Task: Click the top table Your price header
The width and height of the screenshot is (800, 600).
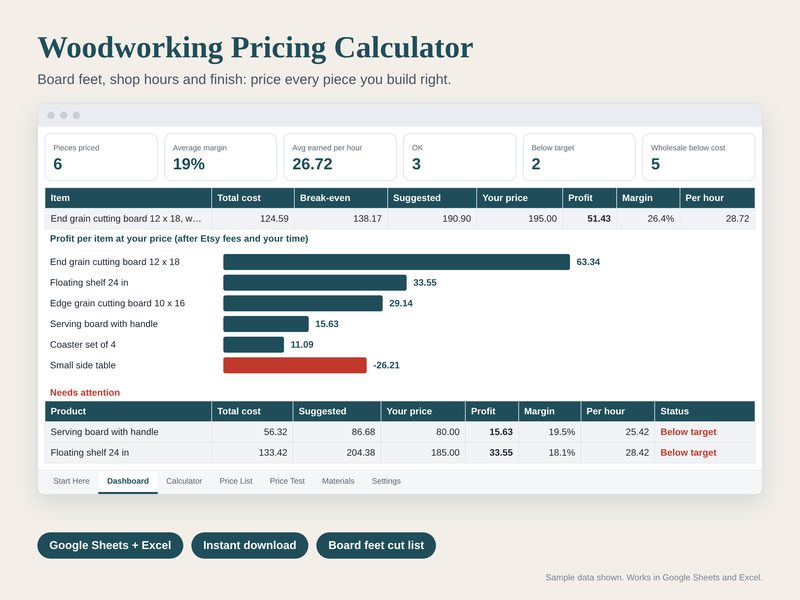Action: (x=519, y=198)
